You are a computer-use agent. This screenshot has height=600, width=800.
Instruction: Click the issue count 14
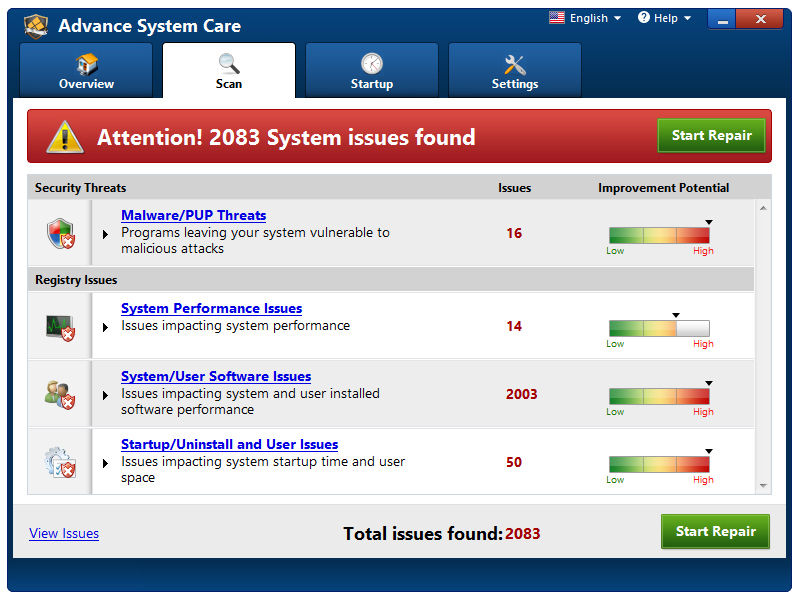tap(514, 326)
